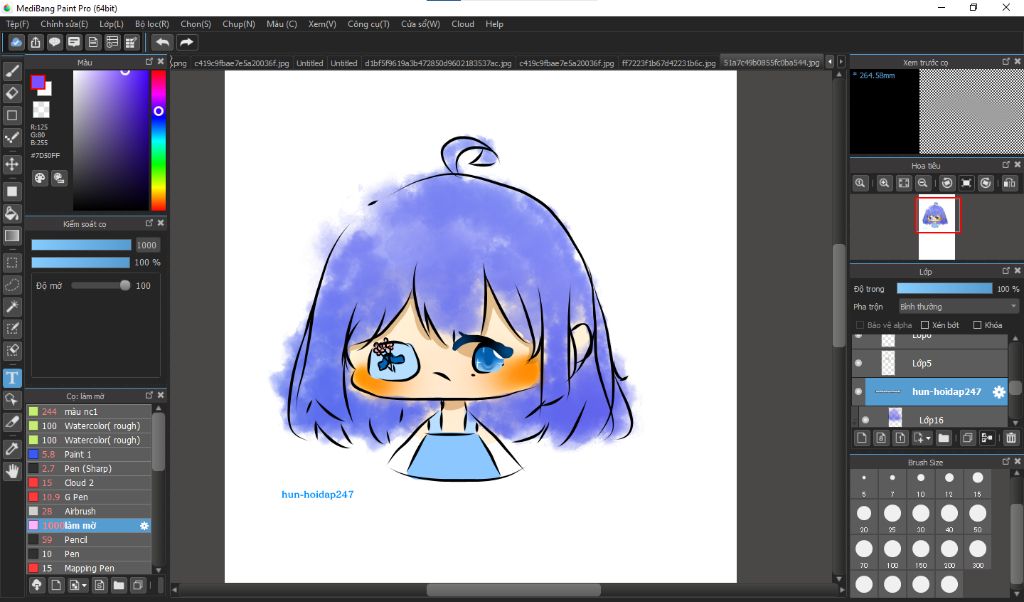Select the Eraser tool

[12, 93]
